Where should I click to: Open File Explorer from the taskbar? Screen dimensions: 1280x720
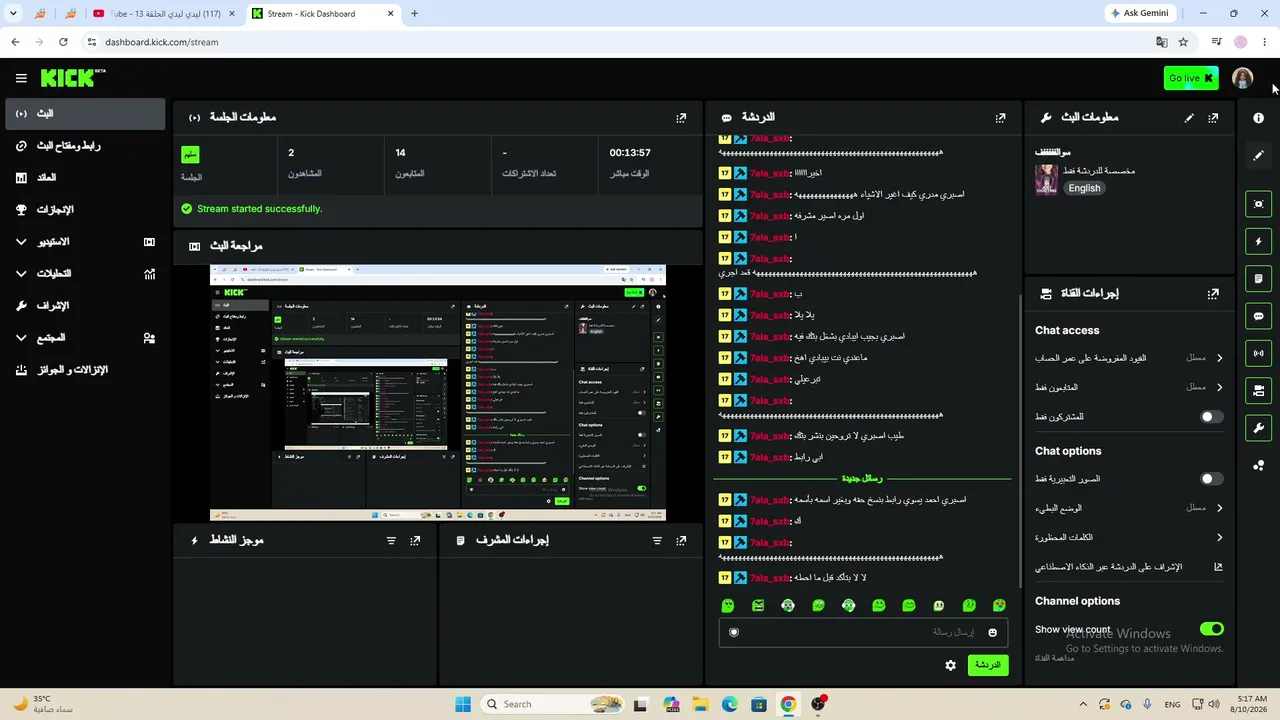coord(701,704)
